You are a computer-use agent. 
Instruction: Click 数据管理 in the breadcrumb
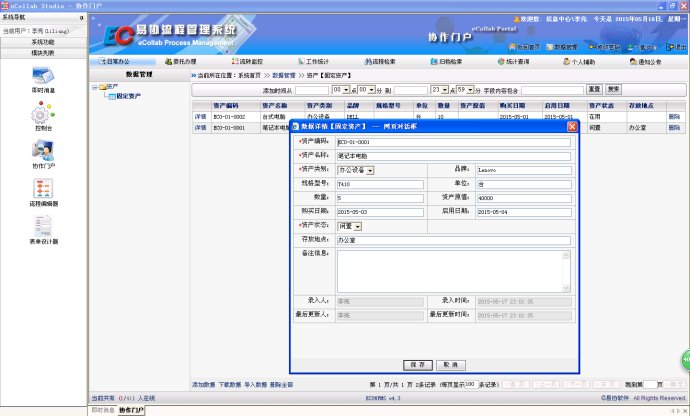(284, 76)
